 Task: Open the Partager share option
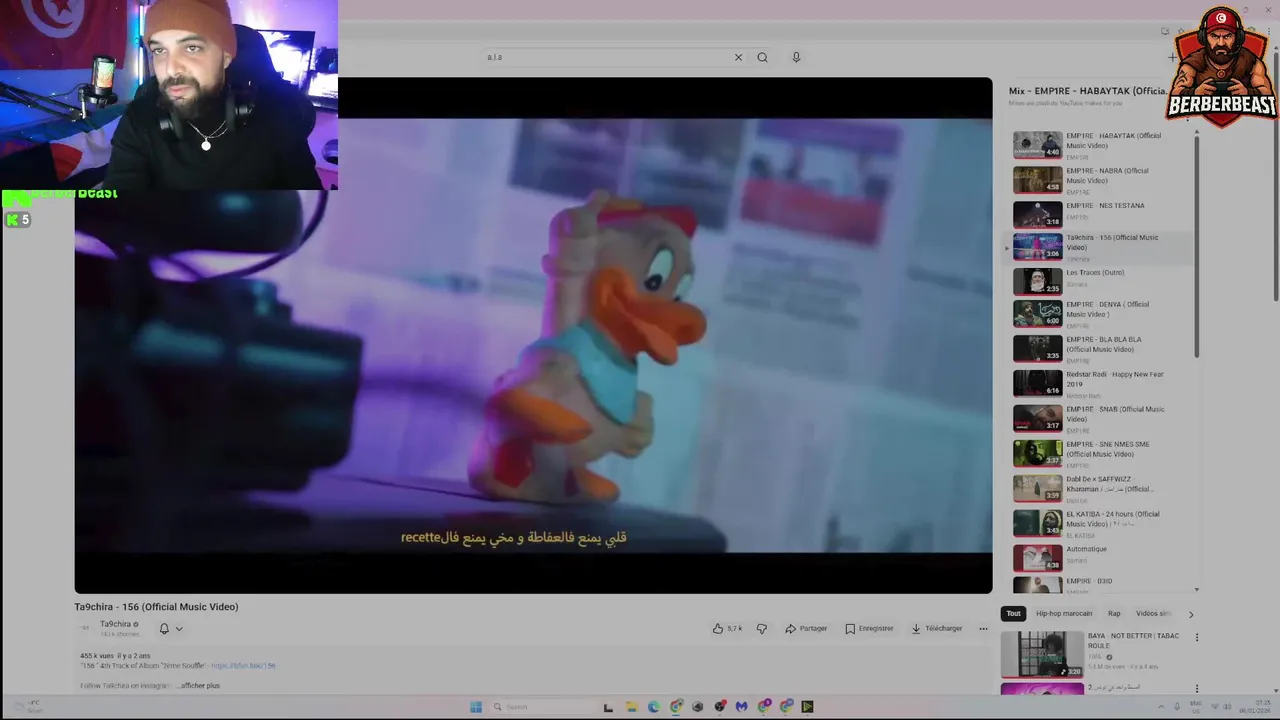pyautogui.click(x=806, y=628)
